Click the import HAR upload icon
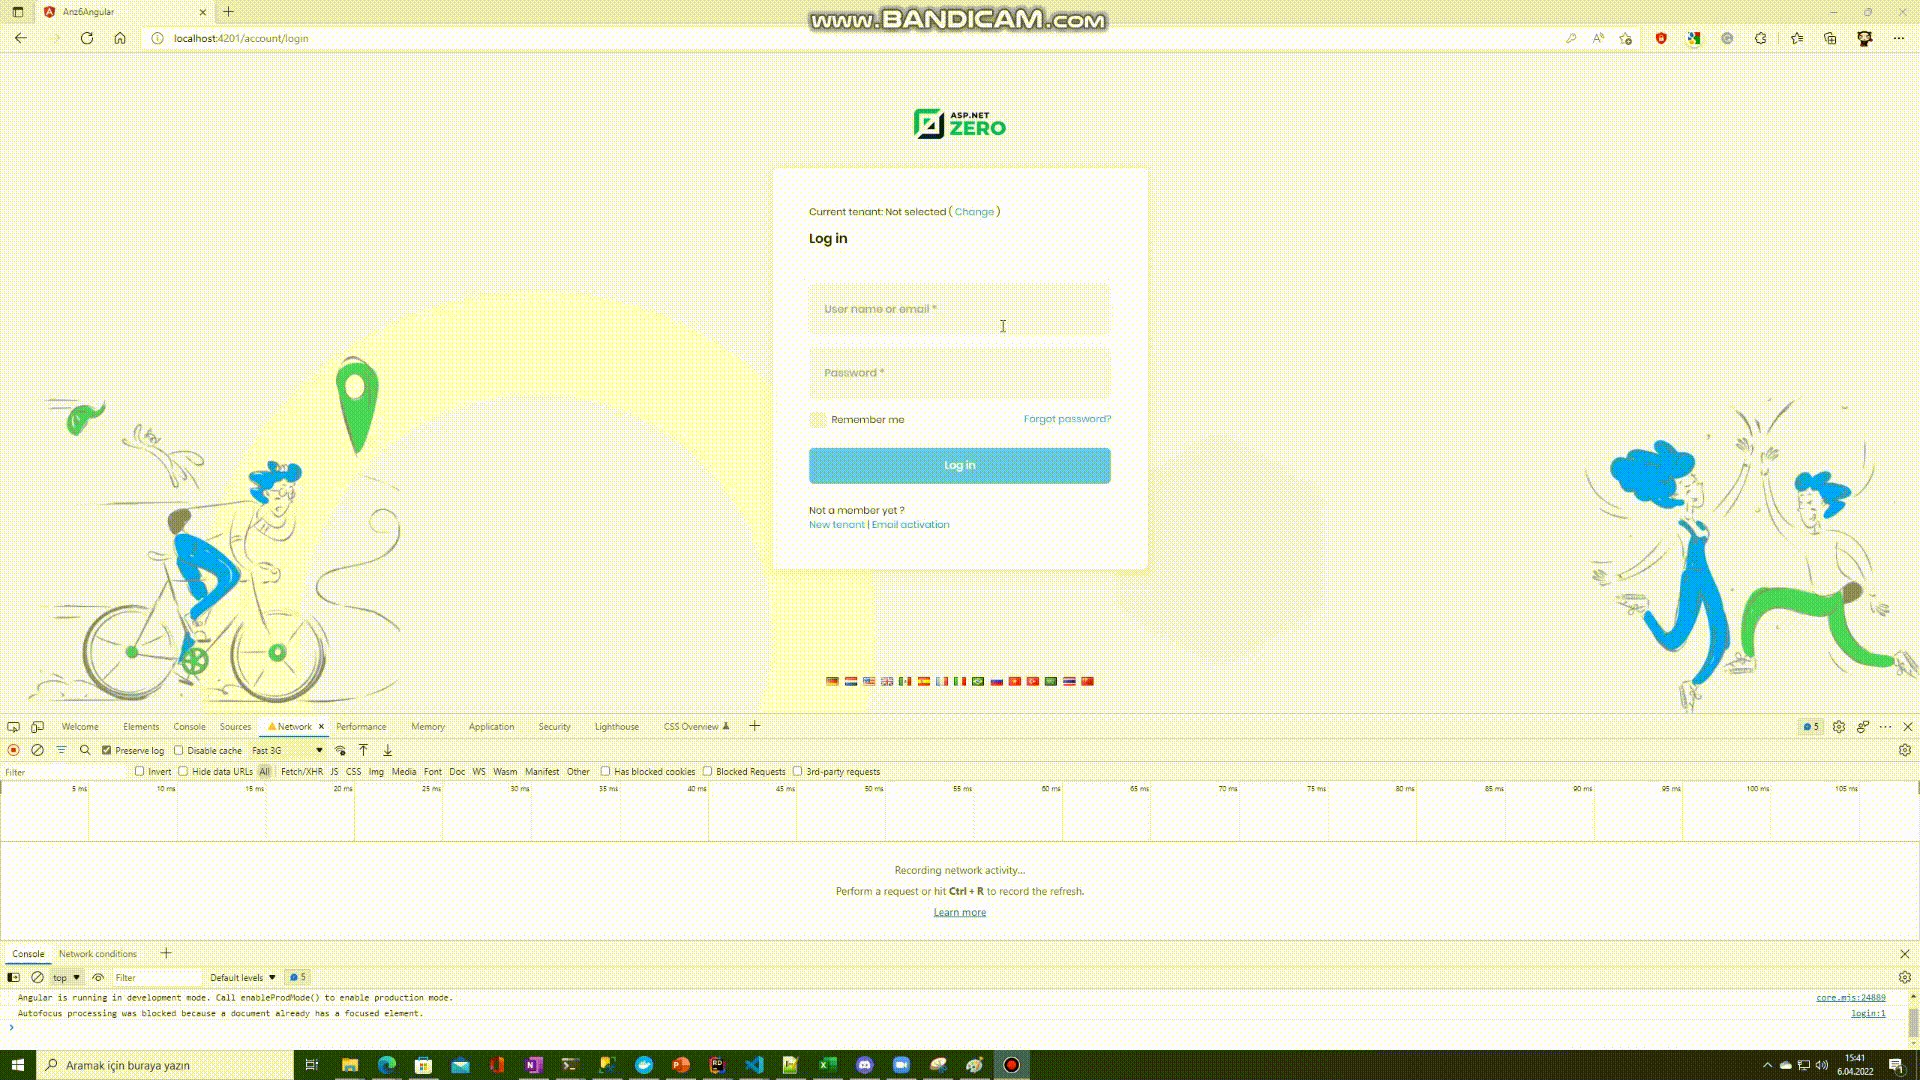 [364, 750]
